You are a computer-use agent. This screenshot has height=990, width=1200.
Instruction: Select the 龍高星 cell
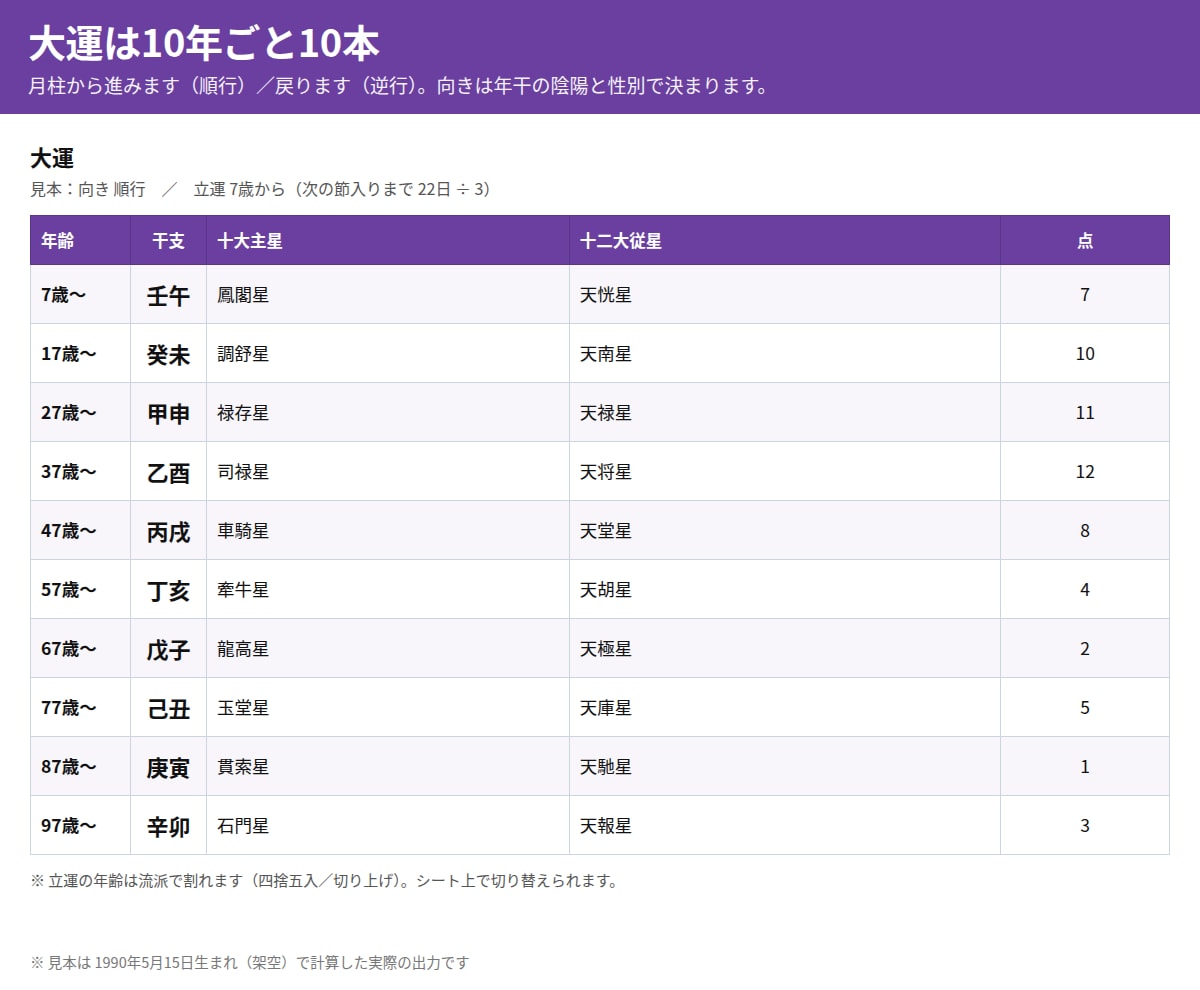tap(388, 649)
